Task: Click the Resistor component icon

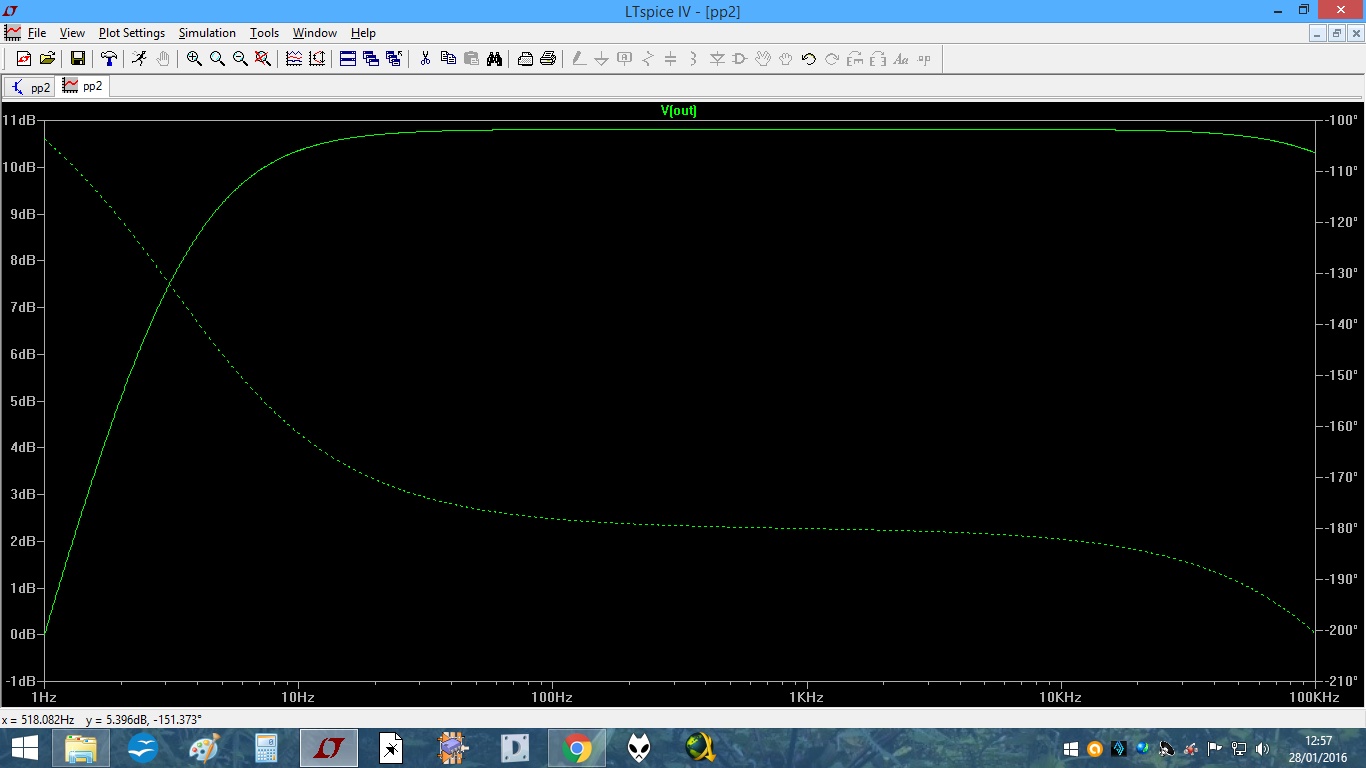Action: click(x=648, y=59)
